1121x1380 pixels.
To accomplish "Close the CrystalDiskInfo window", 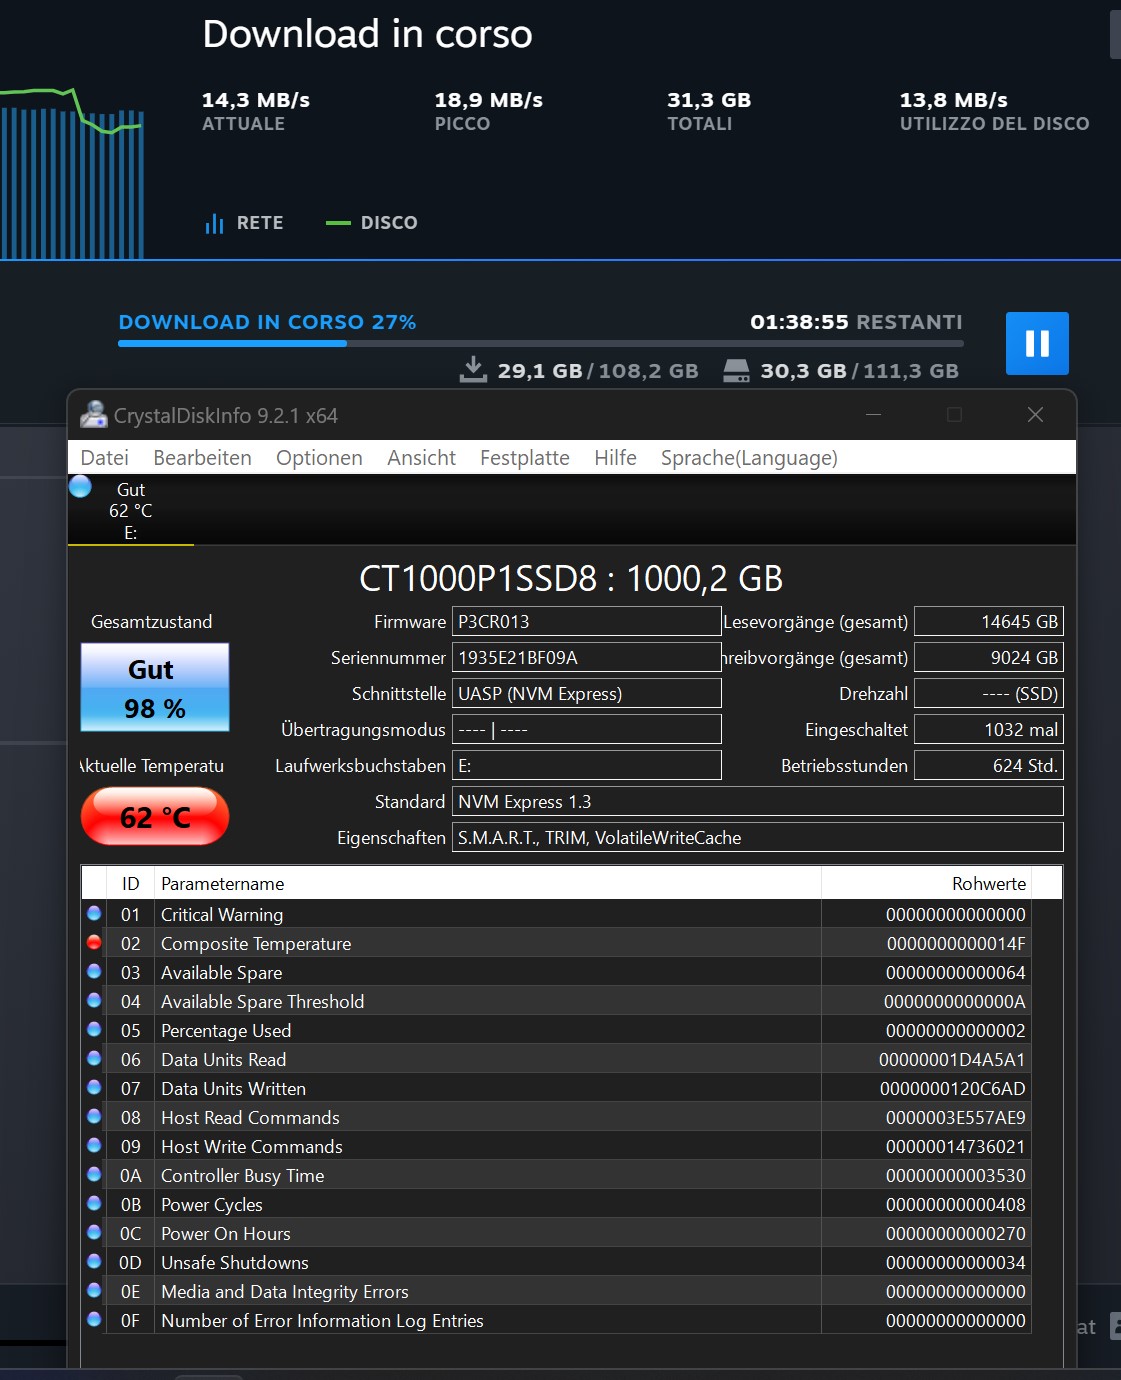I will point(1035,414).
